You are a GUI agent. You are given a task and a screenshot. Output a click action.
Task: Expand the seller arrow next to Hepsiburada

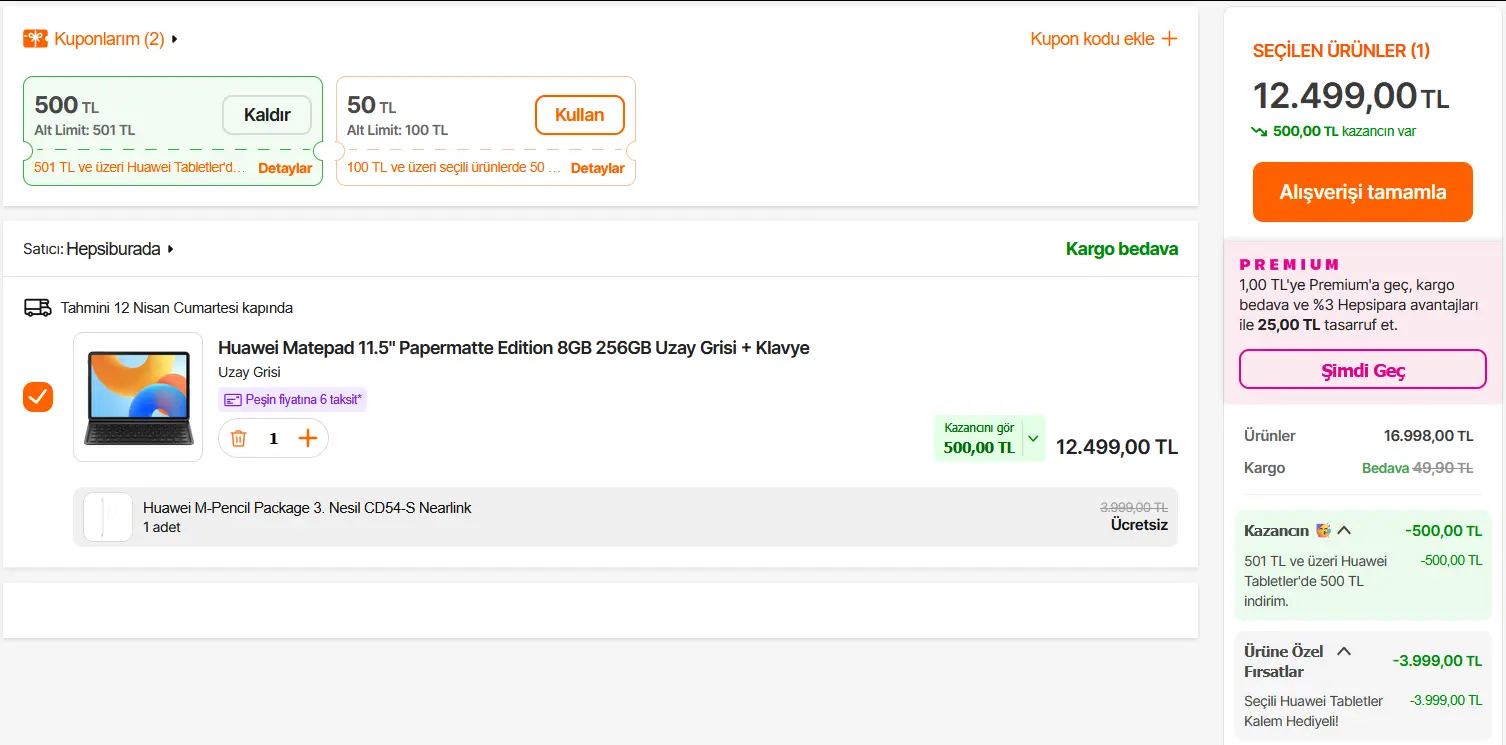171,249
